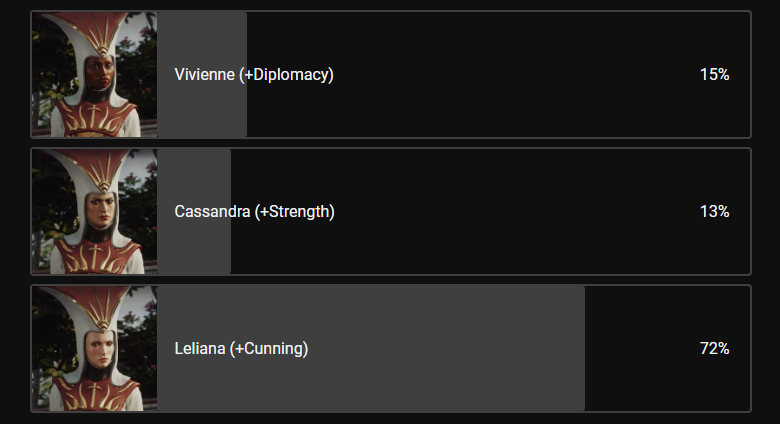Viewport: 780px width, 424px height.
Task: Click the empty dark part of Vivienne's bar
Action: pyautogui.click(x=500, y=74)
